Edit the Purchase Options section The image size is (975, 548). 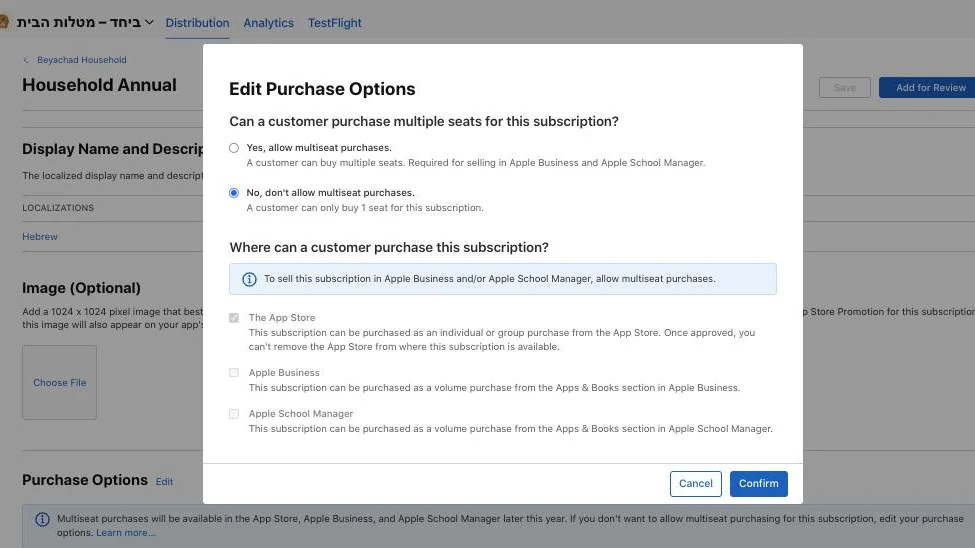[x=164, y=481]
